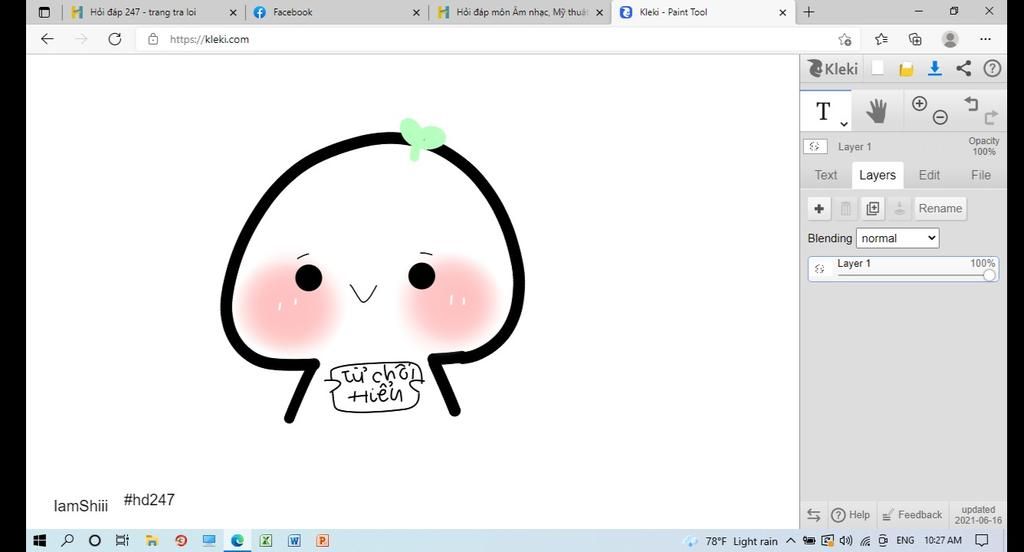This screenshot has width=1024, height=552.
Task: Switch to the Layers tab
Action: [x=877, y=175]
